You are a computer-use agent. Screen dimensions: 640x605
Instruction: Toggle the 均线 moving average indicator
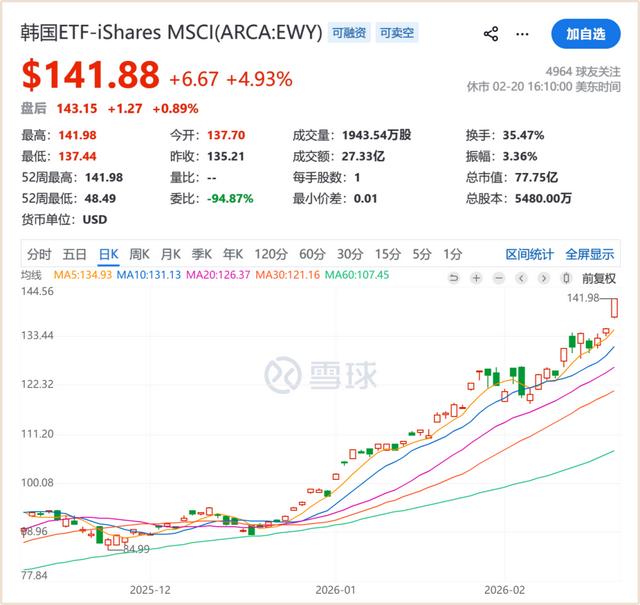tap(32, 275)
